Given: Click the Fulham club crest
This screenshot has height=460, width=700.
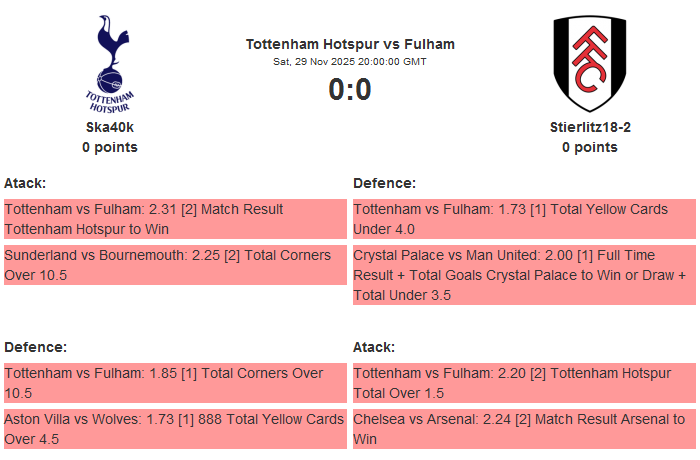Looking at the screenshot, I should pos(589,63).
